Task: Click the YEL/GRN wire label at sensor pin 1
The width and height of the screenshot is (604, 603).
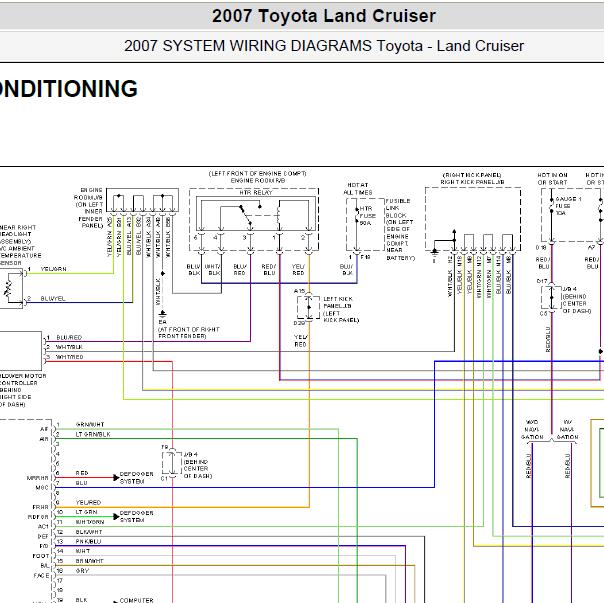Action: coord(54,269)
